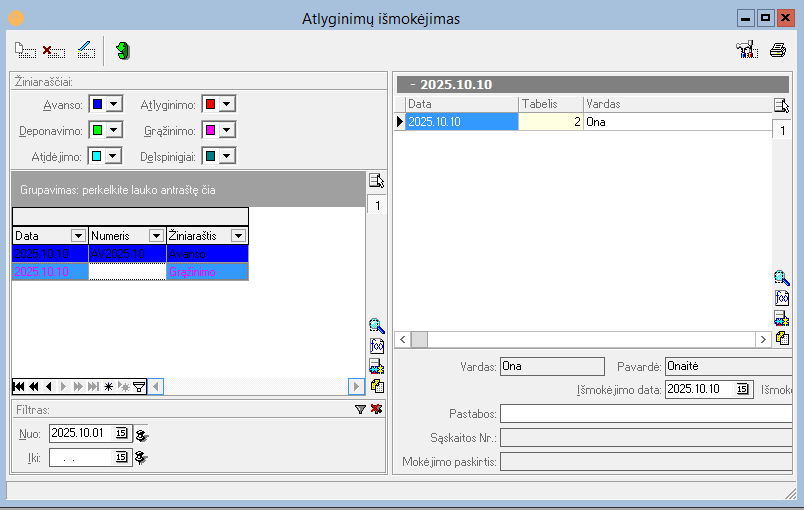This screenshot has width=804, height=510.
Task: Click the Pastabos input field
Action: (x=646, y=414)
